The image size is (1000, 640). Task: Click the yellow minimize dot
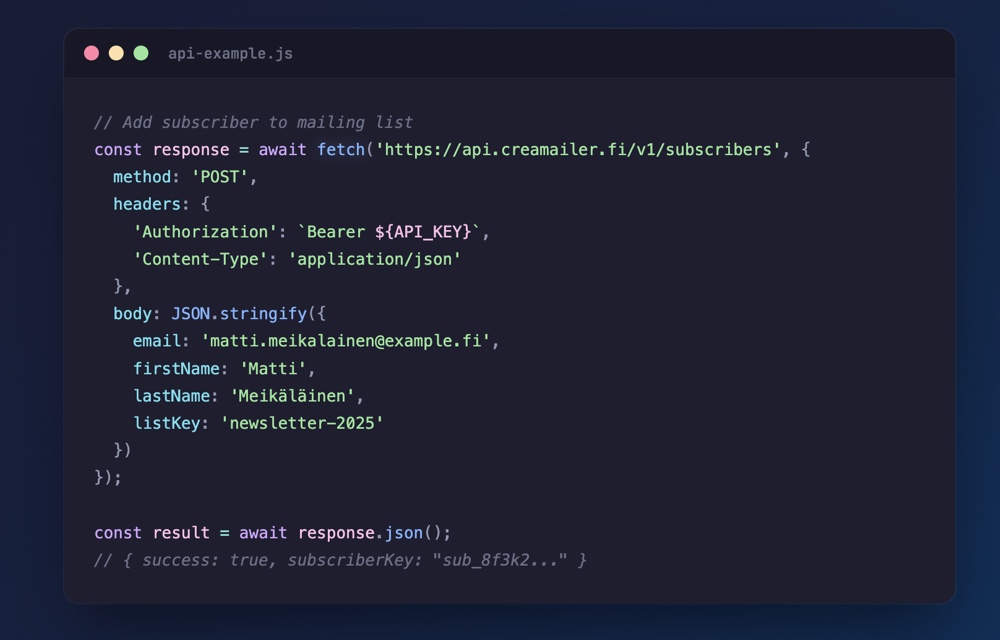116,53
